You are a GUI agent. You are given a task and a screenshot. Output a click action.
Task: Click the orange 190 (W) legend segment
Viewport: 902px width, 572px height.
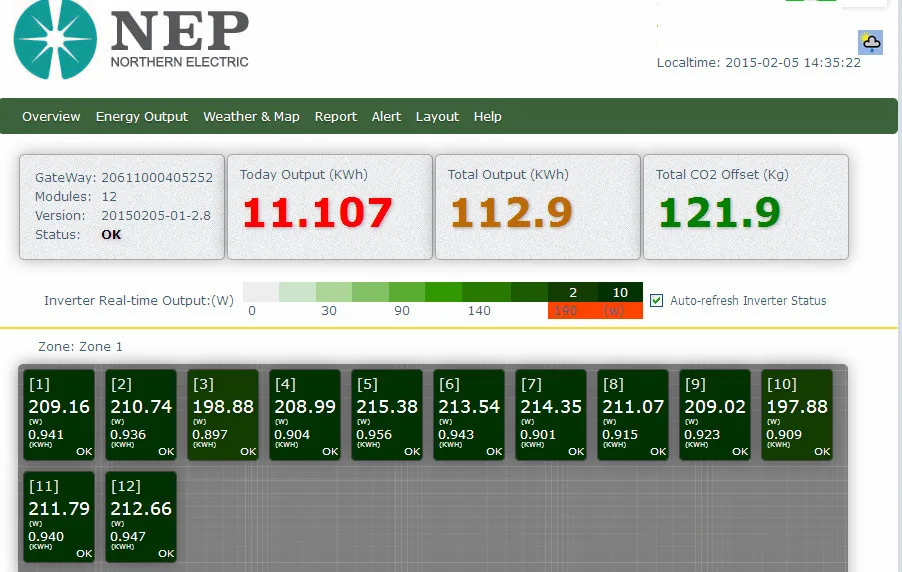(x=595, y=310)
